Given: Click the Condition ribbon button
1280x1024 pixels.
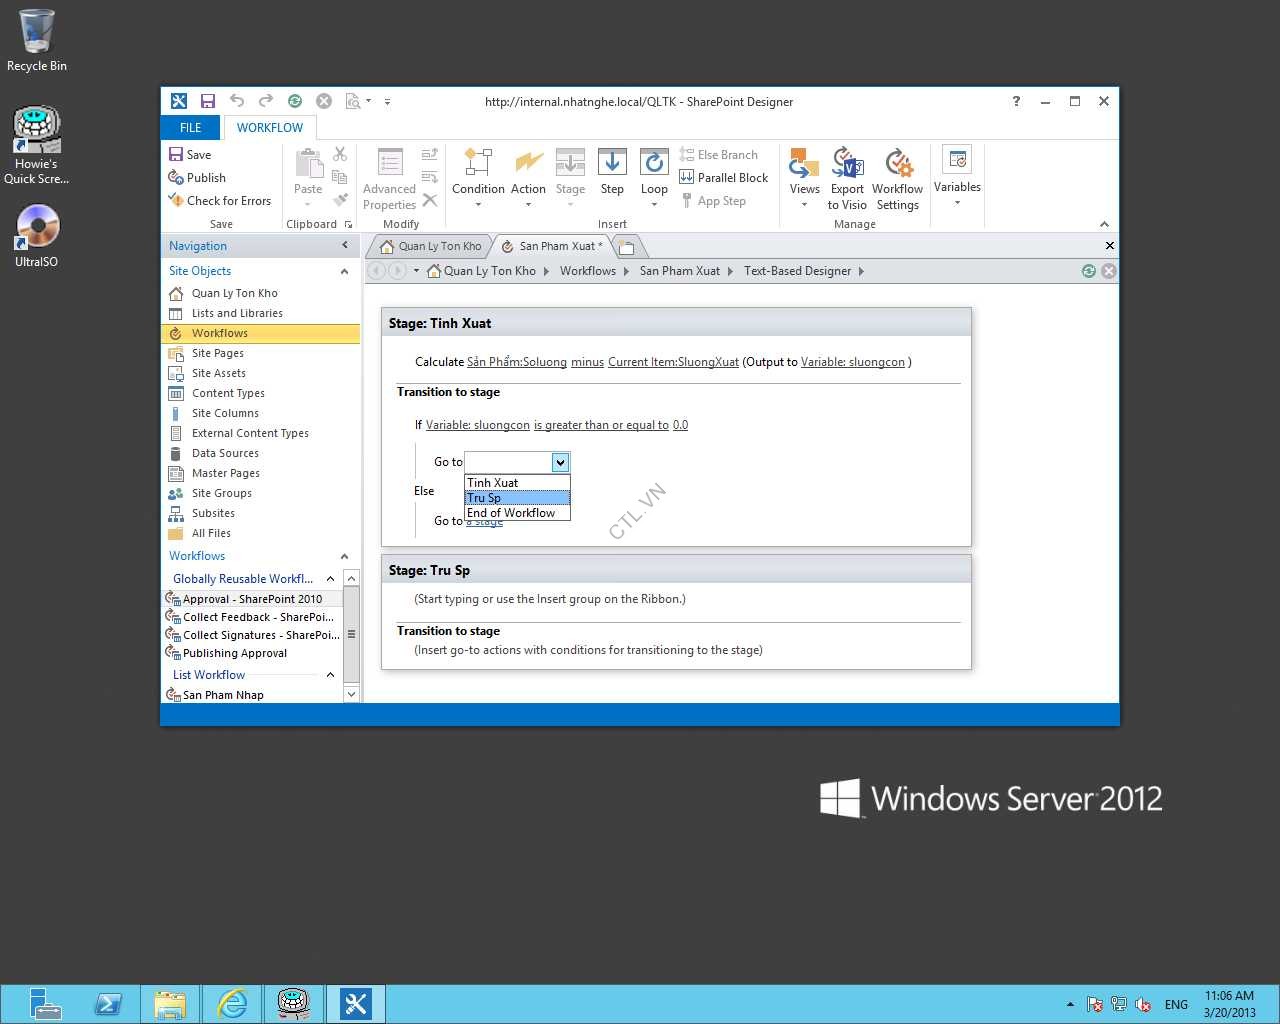Looking at the screenshot, I should click(x=478, y=172).
